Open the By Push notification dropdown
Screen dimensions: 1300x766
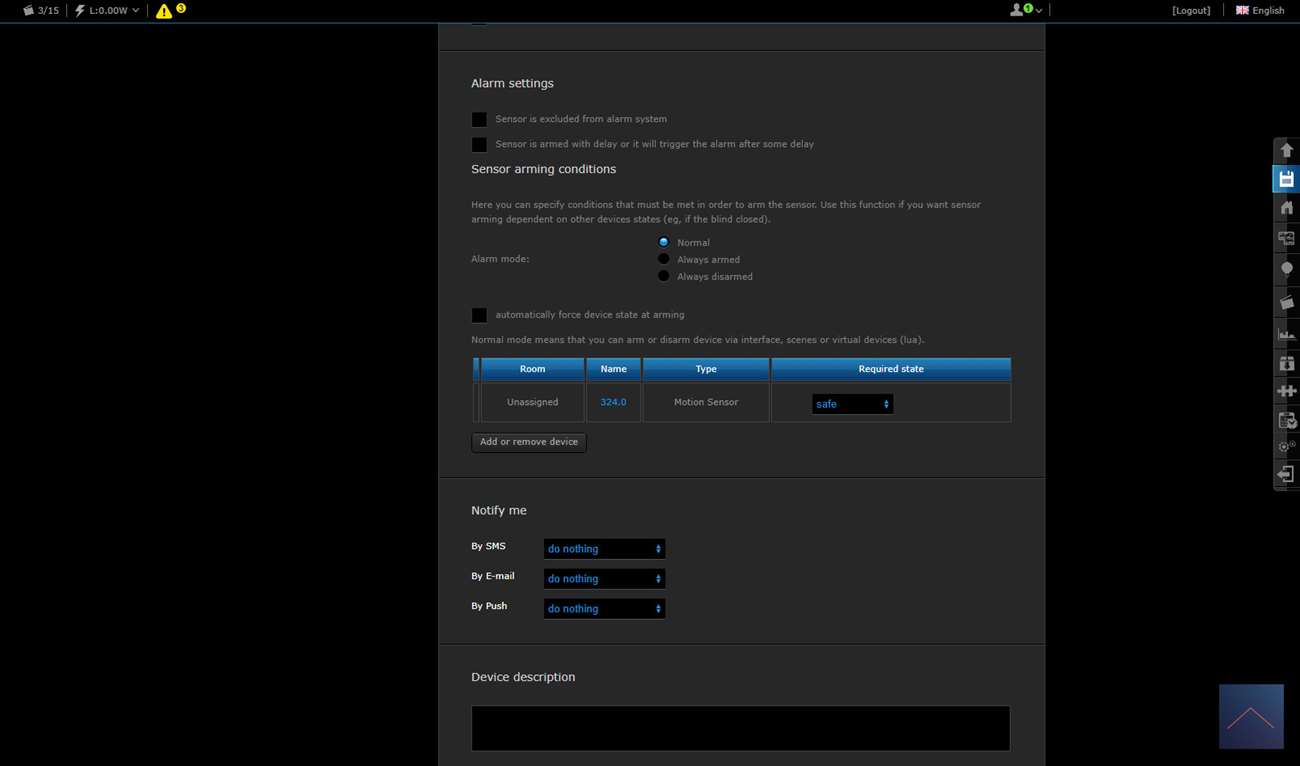[x=604, y=609]
